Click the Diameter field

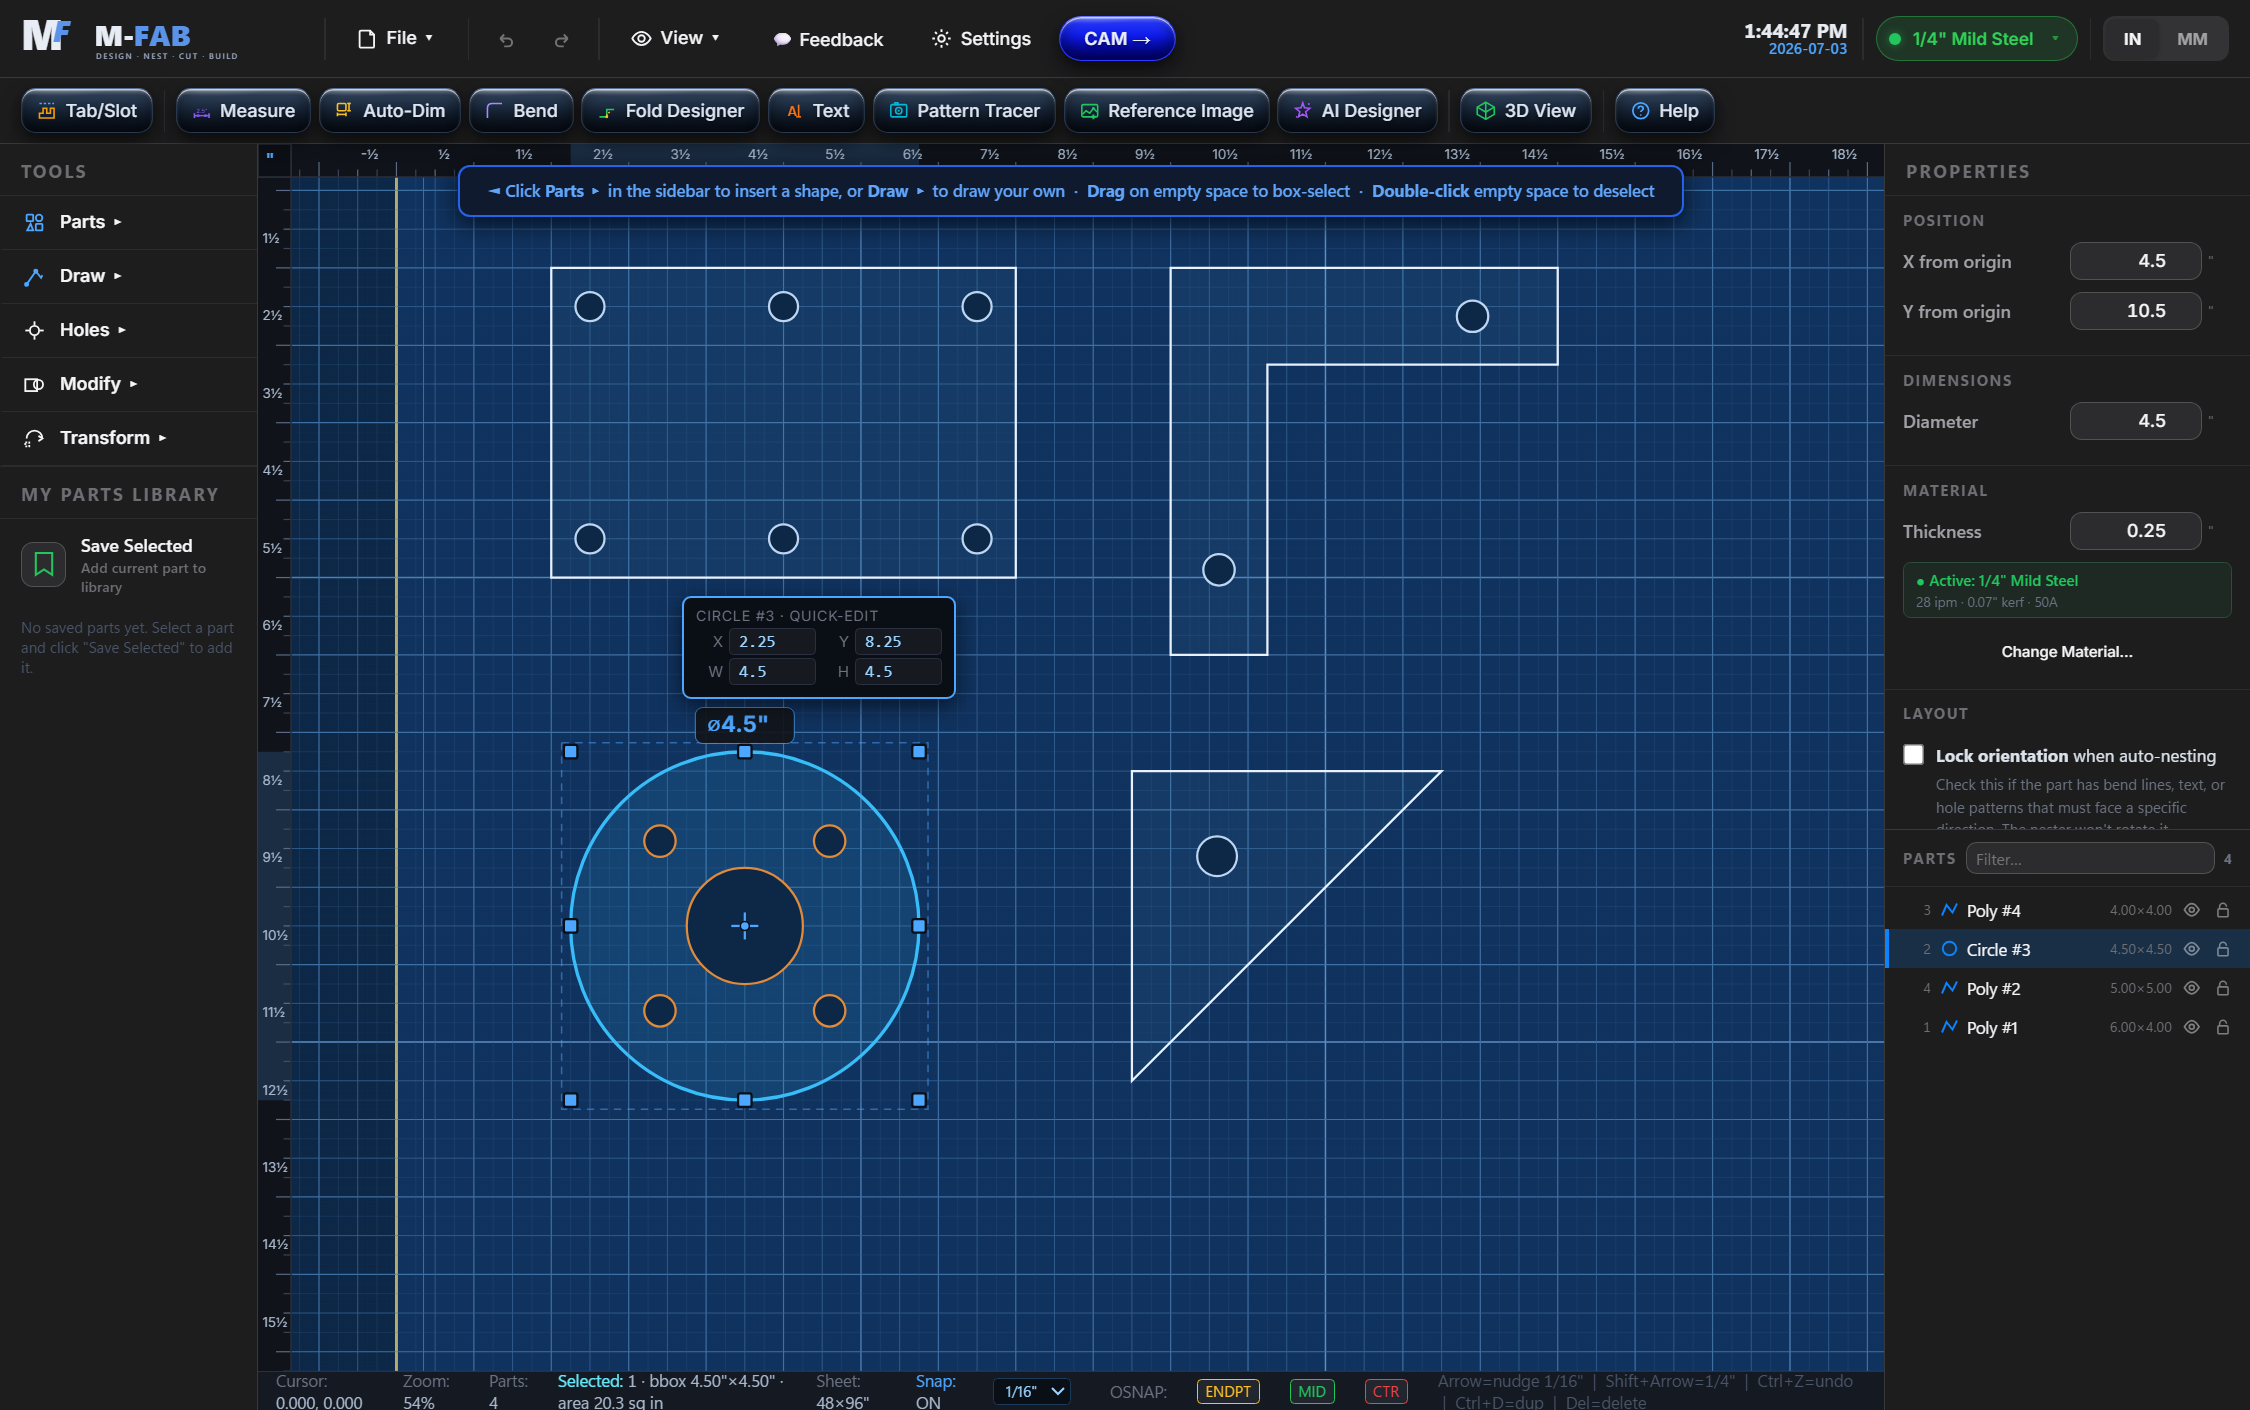pyautogui.click(x=2136, y=421)
